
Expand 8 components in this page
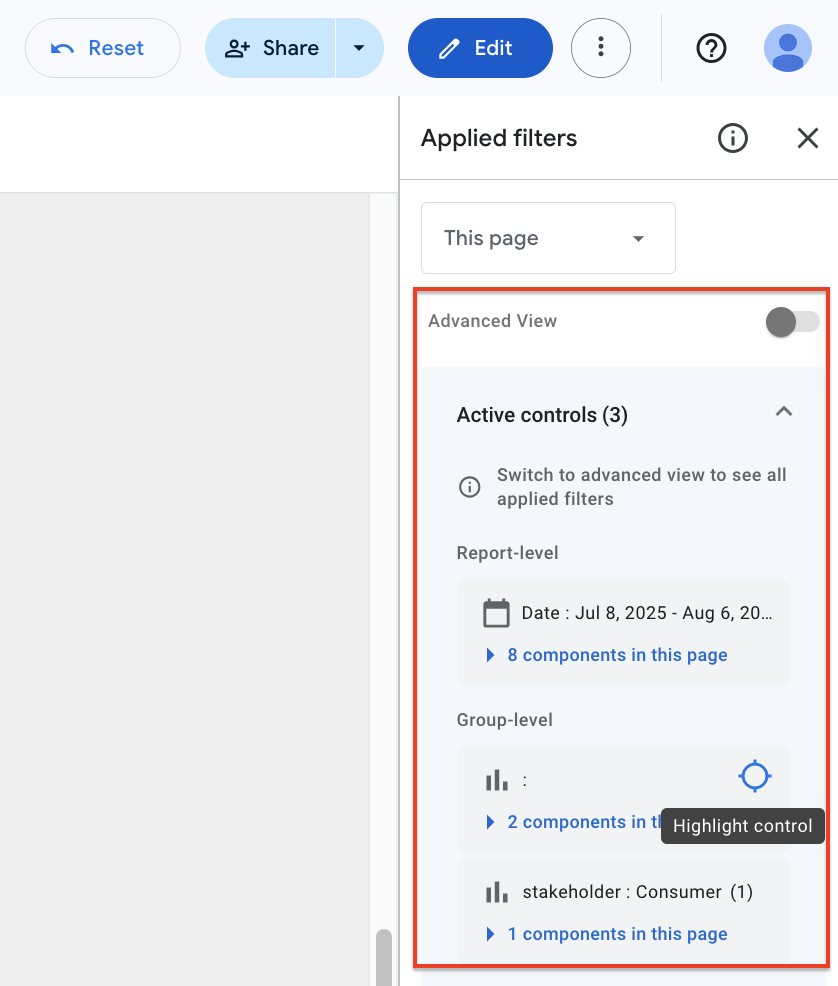607,655
